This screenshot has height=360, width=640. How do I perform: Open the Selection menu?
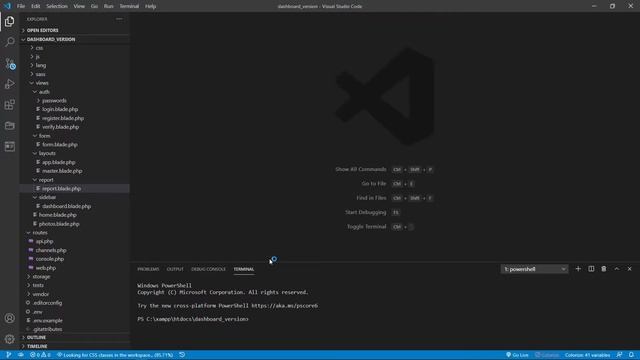pos(57,6)
